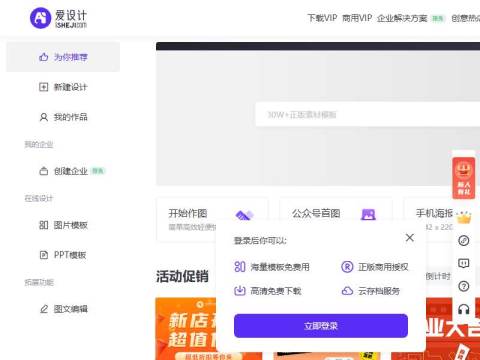Click the plus-square icon beside 新建设计
480x360 pixels.
(44, 87)
